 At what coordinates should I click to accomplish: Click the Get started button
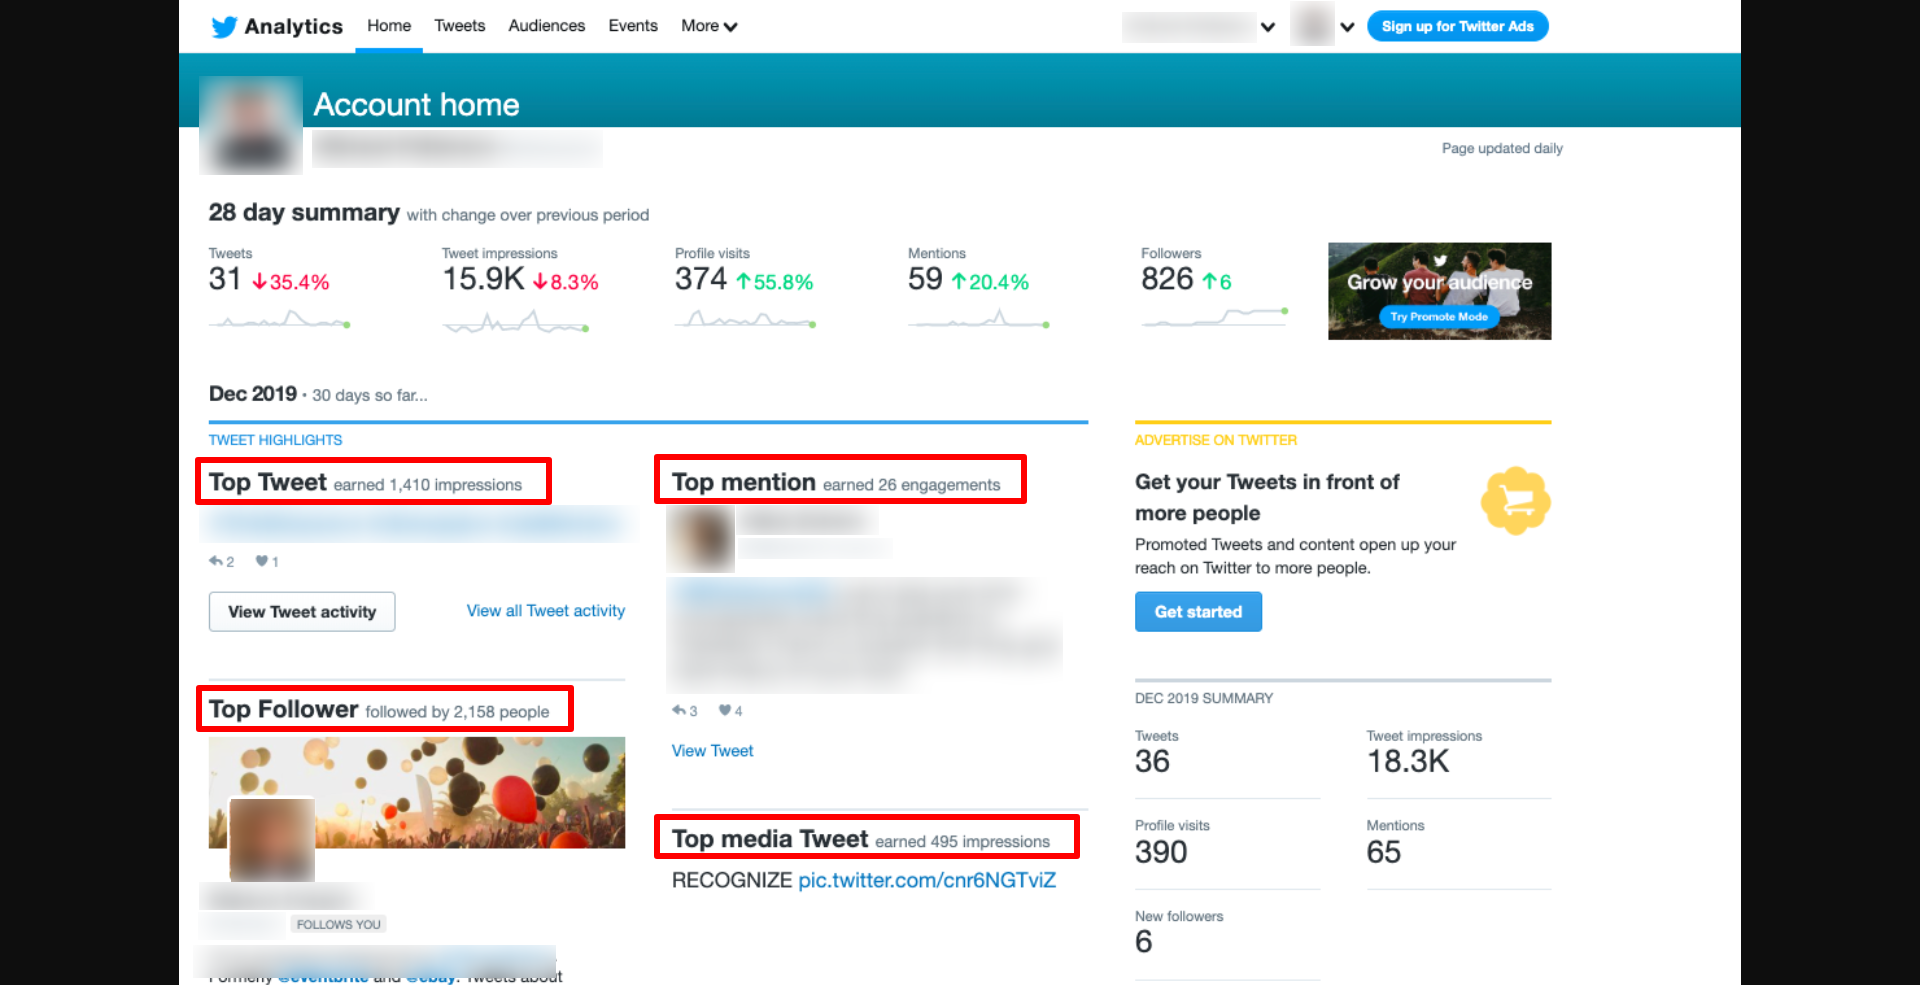[x=1198, y=612]
